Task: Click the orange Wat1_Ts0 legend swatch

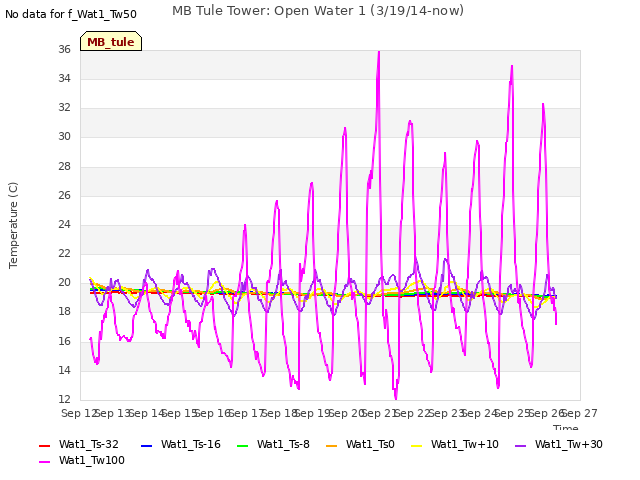Action: [331, 446]
